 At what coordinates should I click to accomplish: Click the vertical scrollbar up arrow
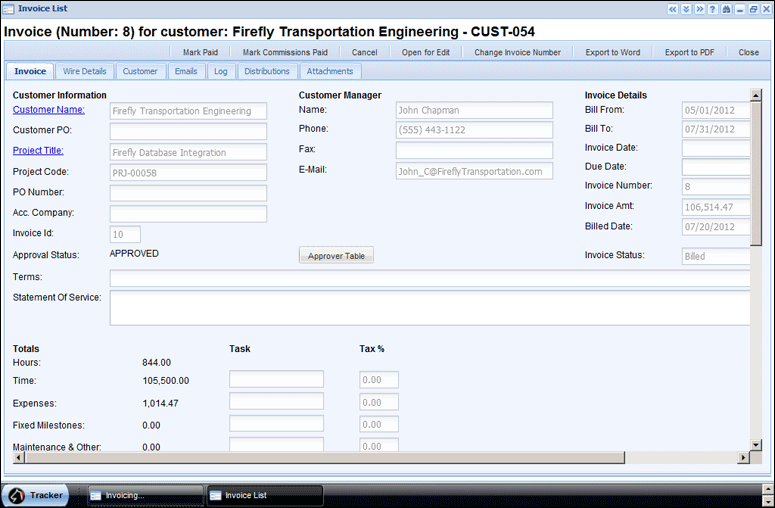756,94
